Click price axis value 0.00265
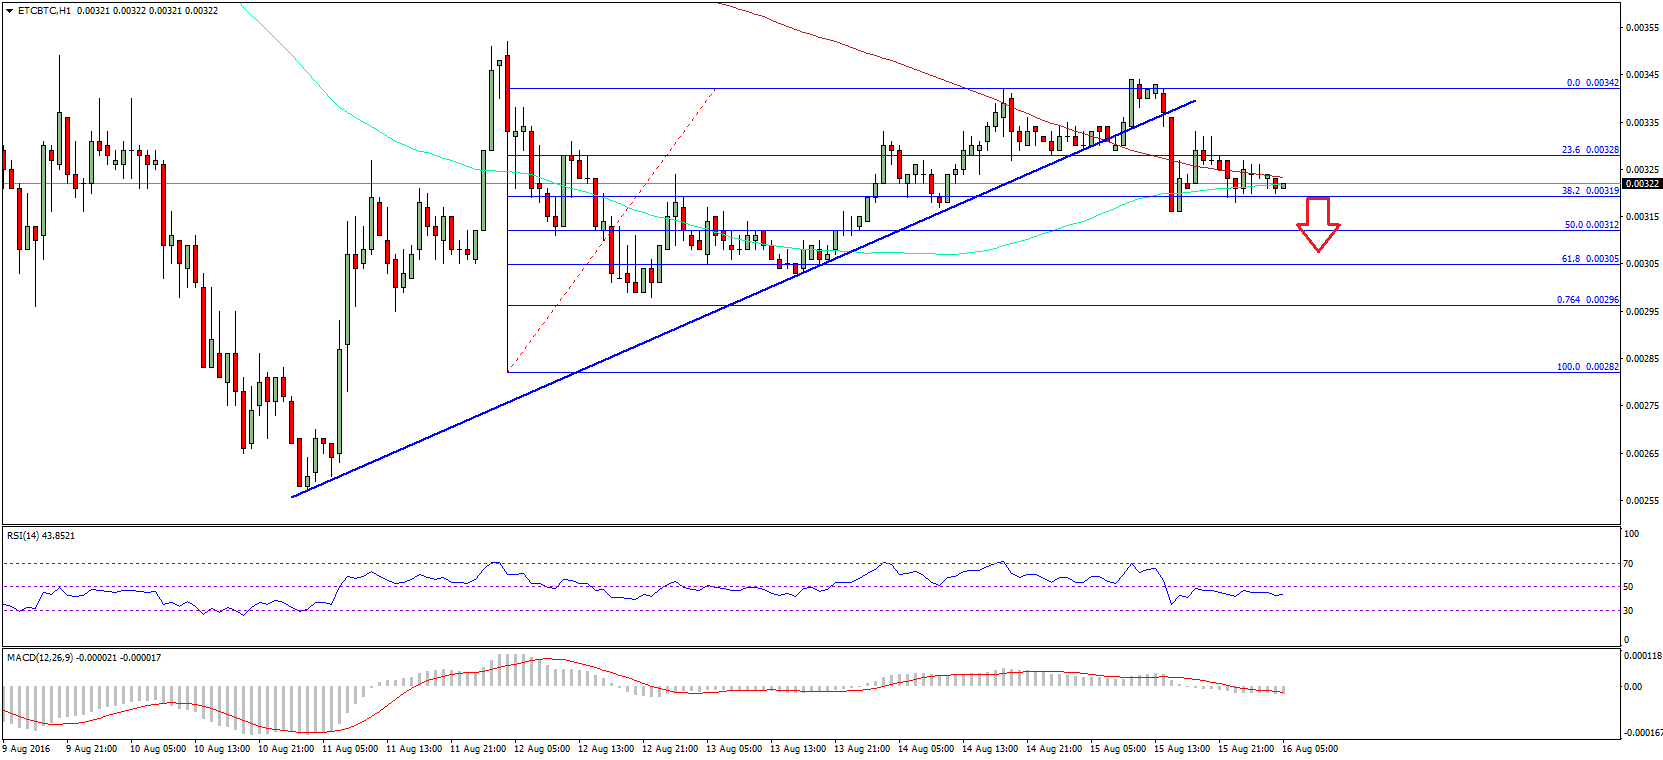 1643,454
